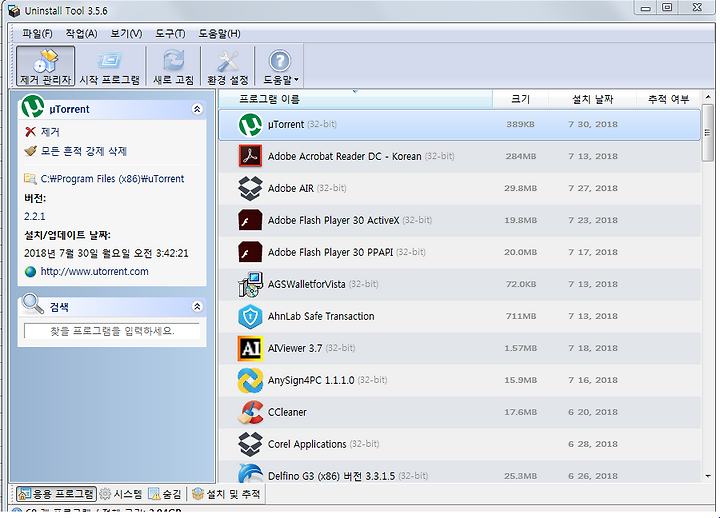Switch to the 숨김 hidden tab

click(x=165, y=494)
